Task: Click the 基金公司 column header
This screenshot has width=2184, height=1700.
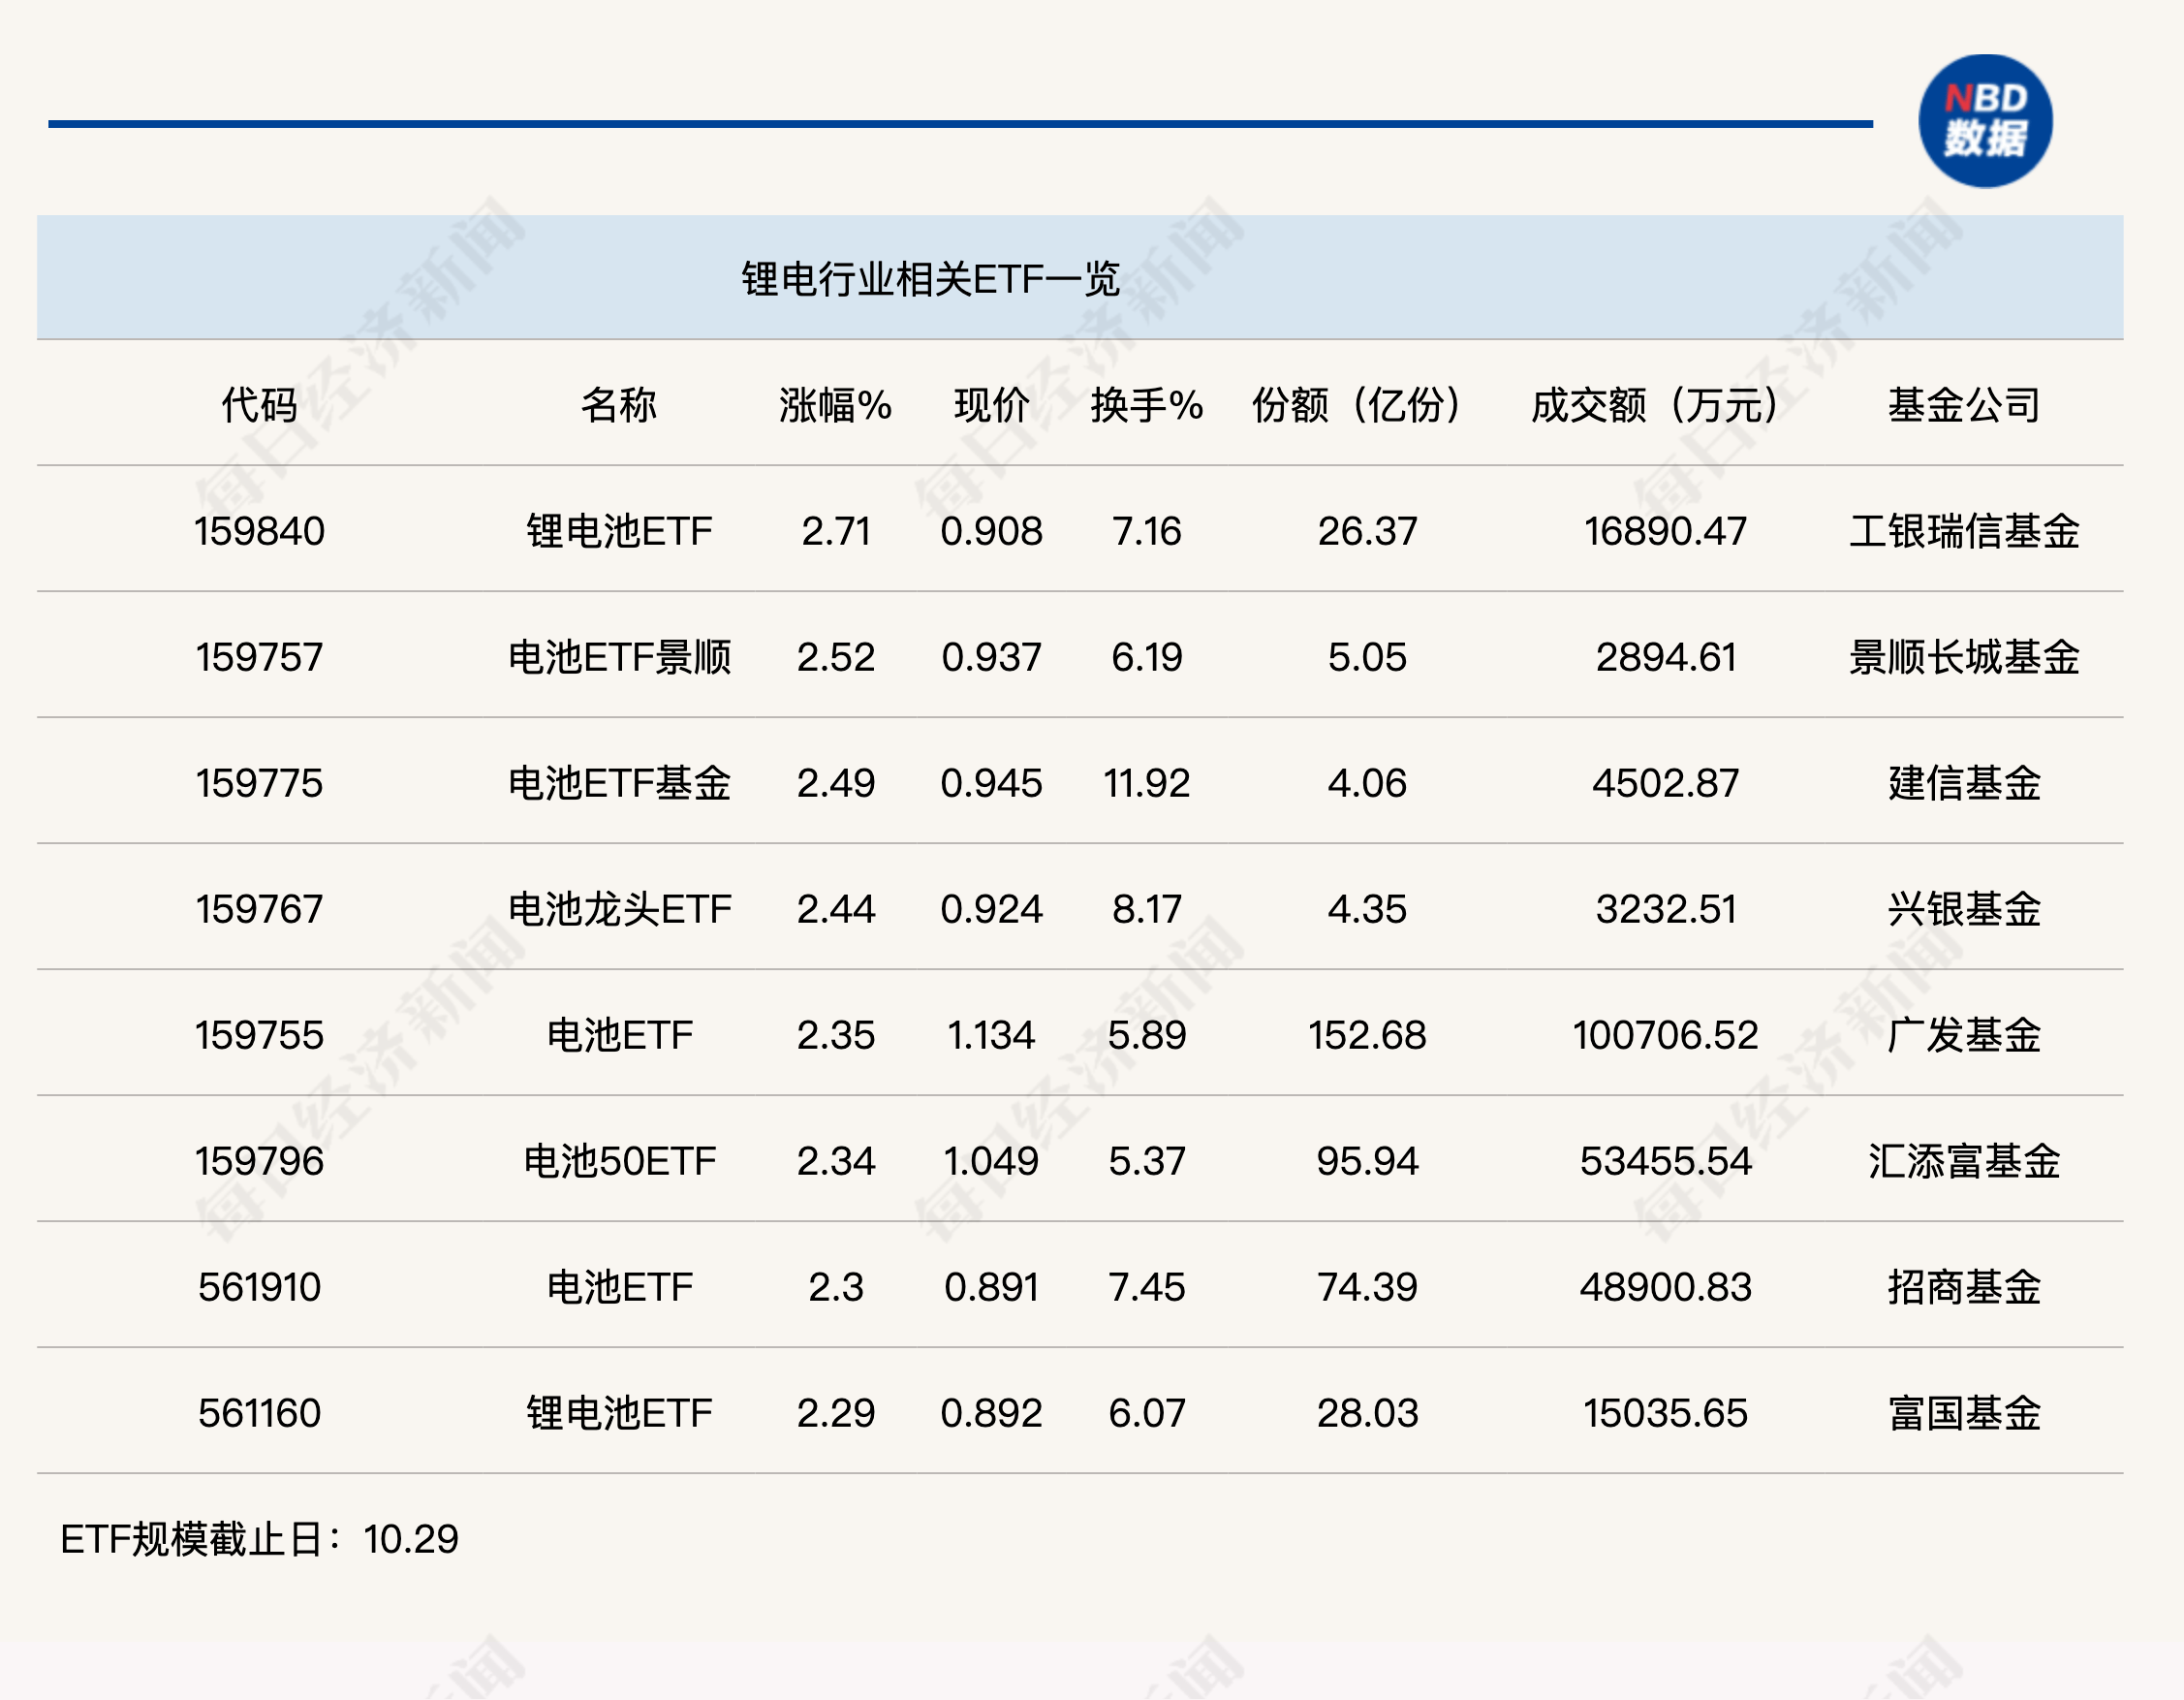Action: [1963, 405]
